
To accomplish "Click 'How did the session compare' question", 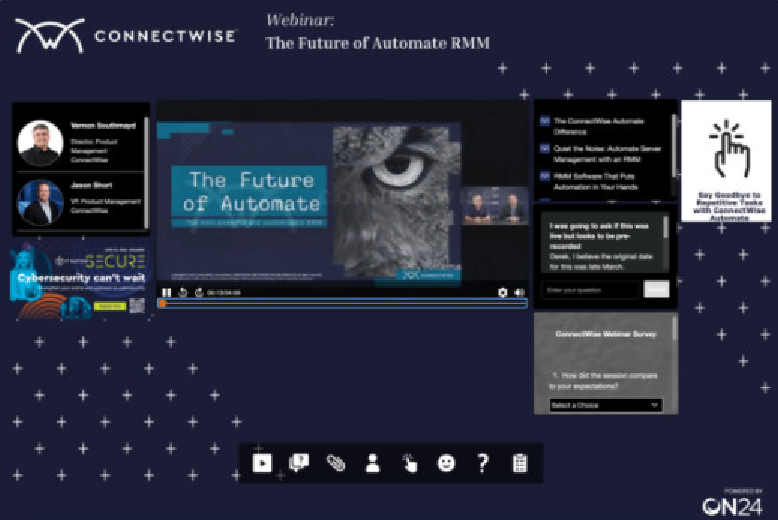I will [x=603, y=381].
